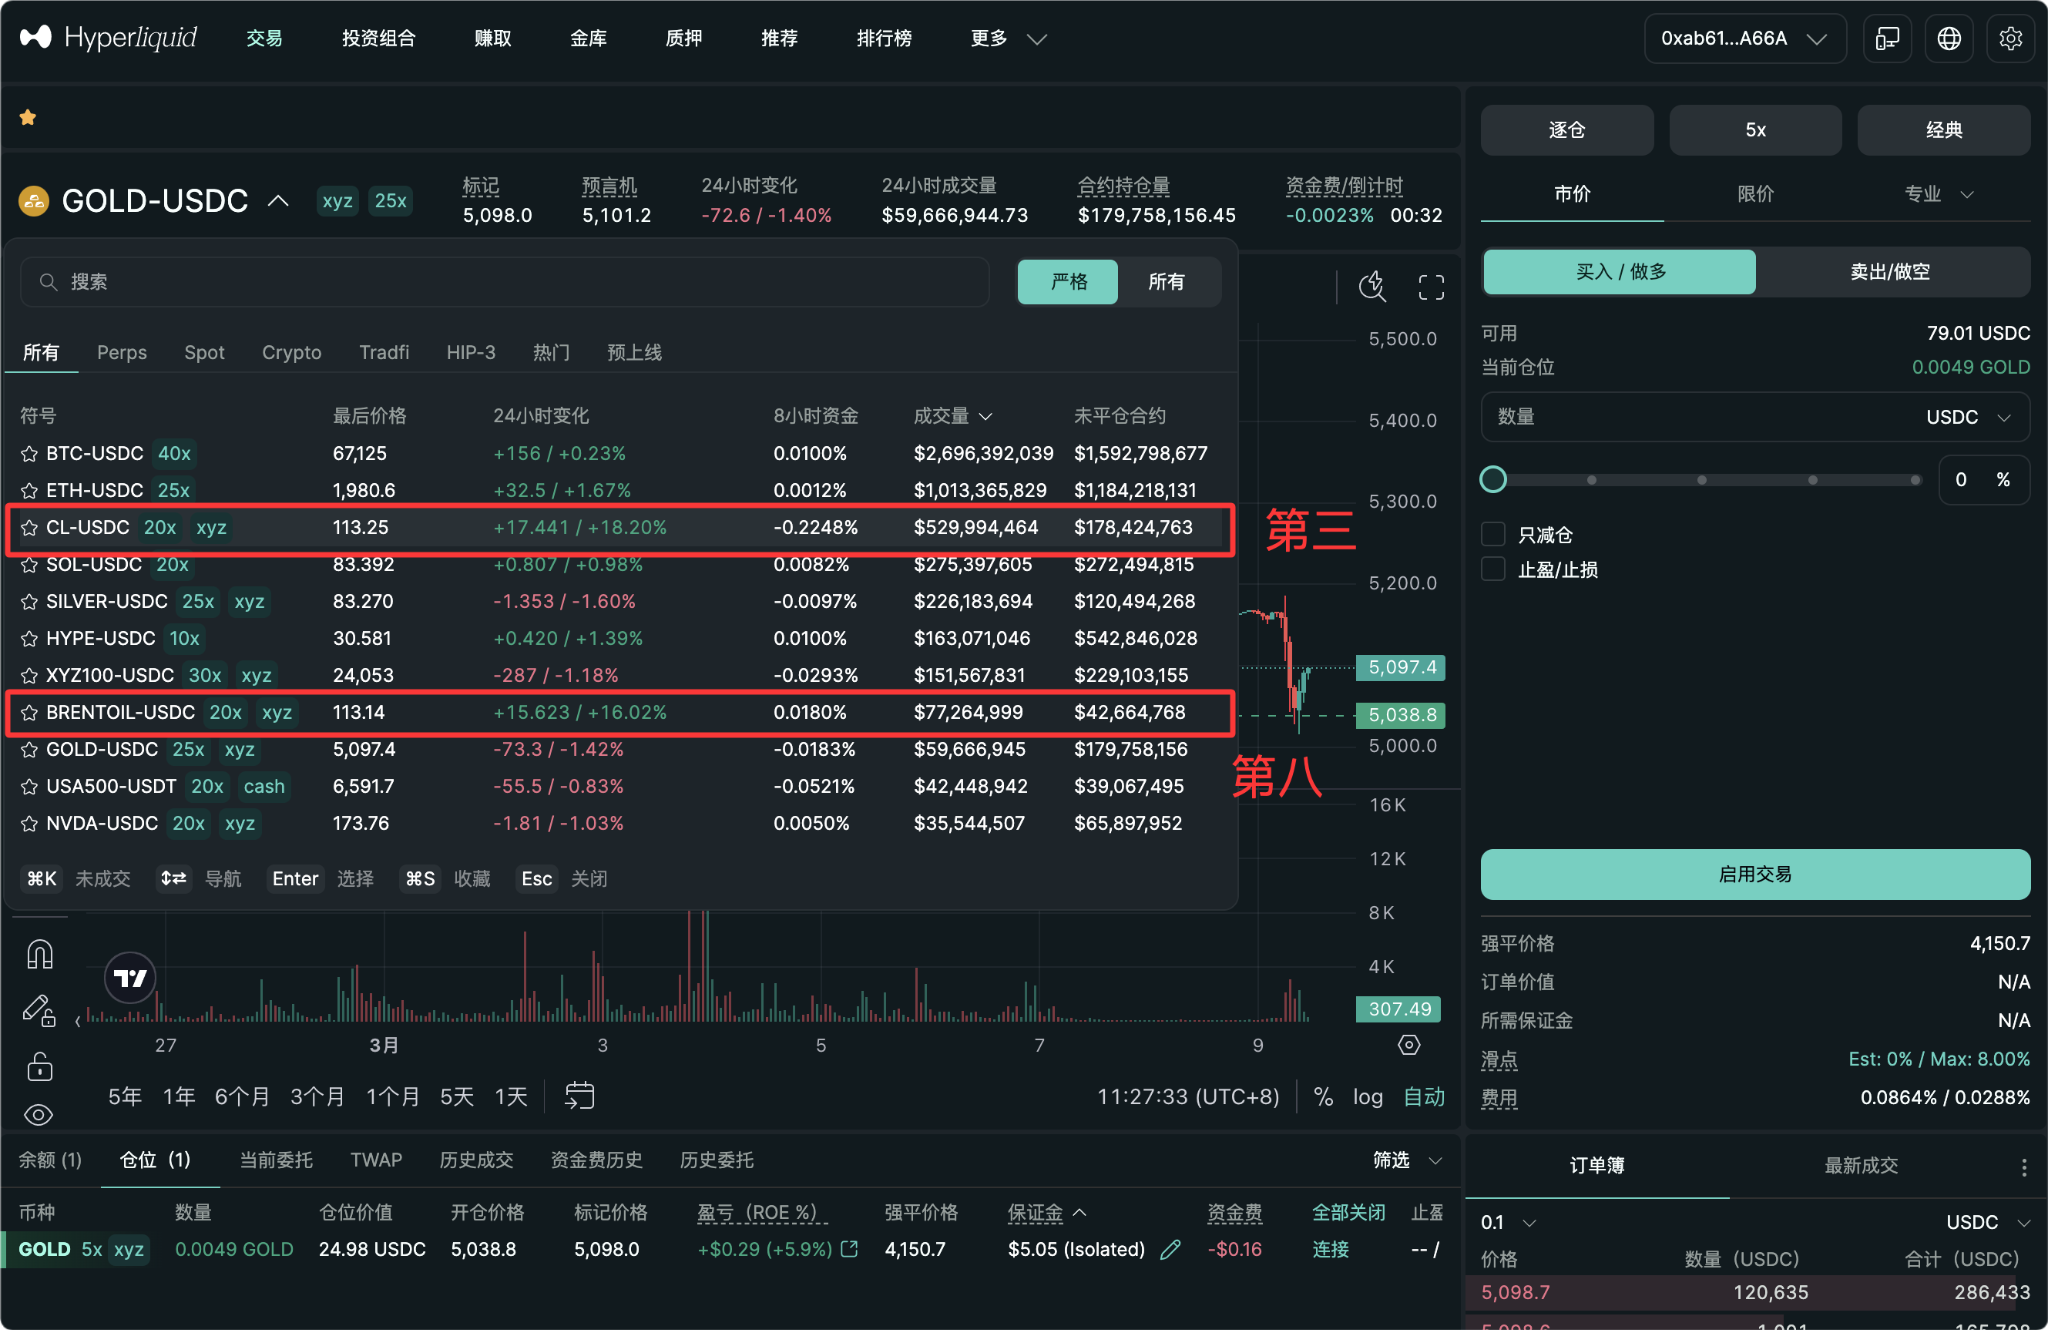Collapse the GOLD-USDC pair selector chevron
The image size is (2048, 1330).
click(277, 200)
